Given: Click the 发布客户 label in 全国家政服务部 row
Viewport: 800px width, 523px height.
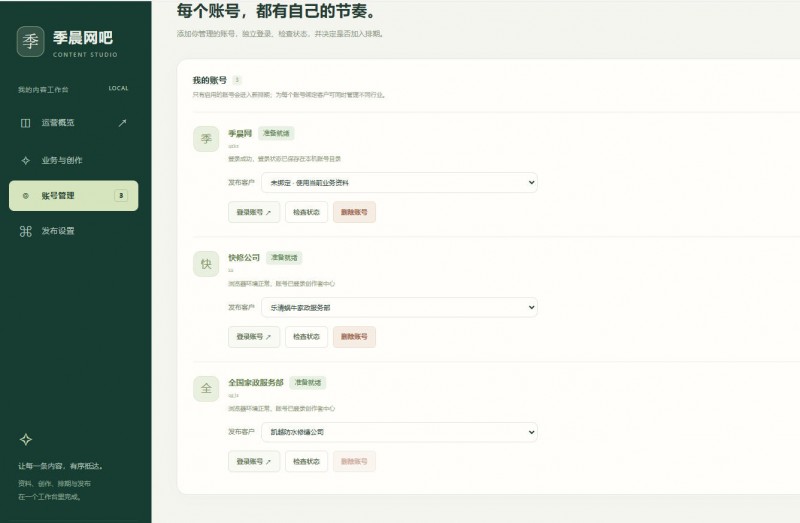Looking at the screenshot, I should click(x=241, y=432).
